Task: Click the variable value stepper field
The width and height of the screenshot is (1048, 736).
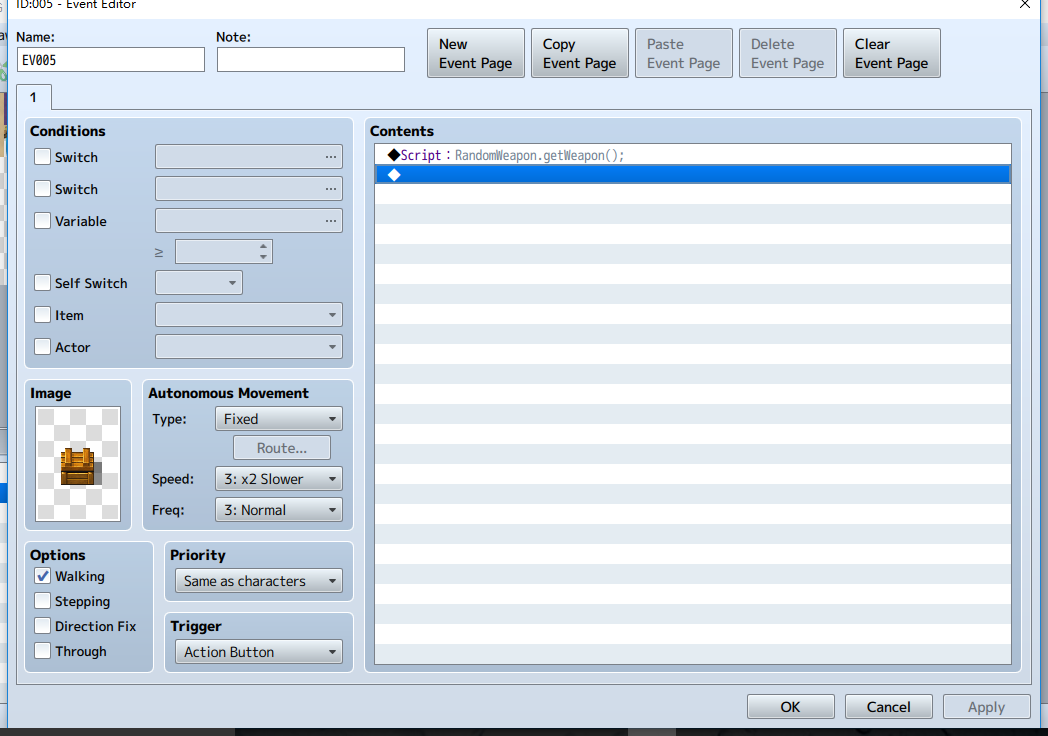Action: pyautogui.click(x=223, y=252)
